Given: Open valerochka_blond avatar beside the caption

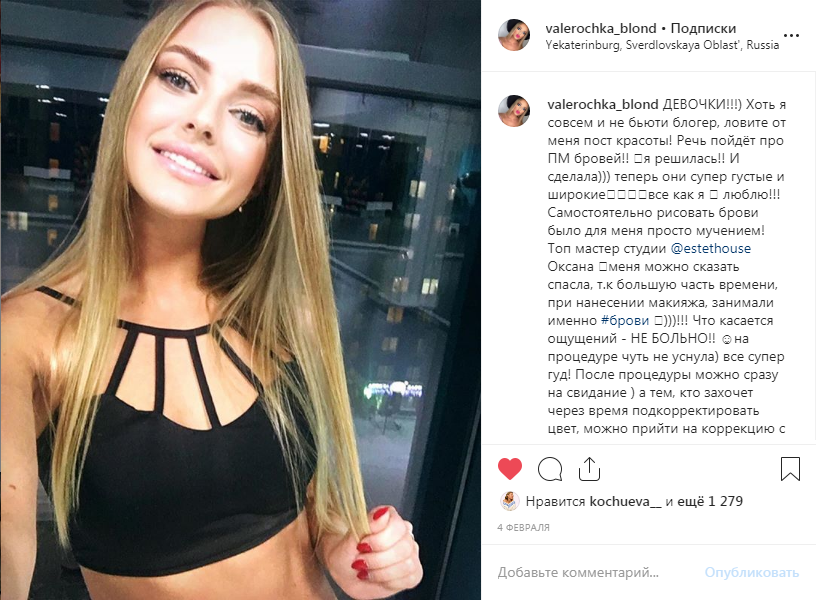Looking at the screenshot, I should tap(514, 111).
